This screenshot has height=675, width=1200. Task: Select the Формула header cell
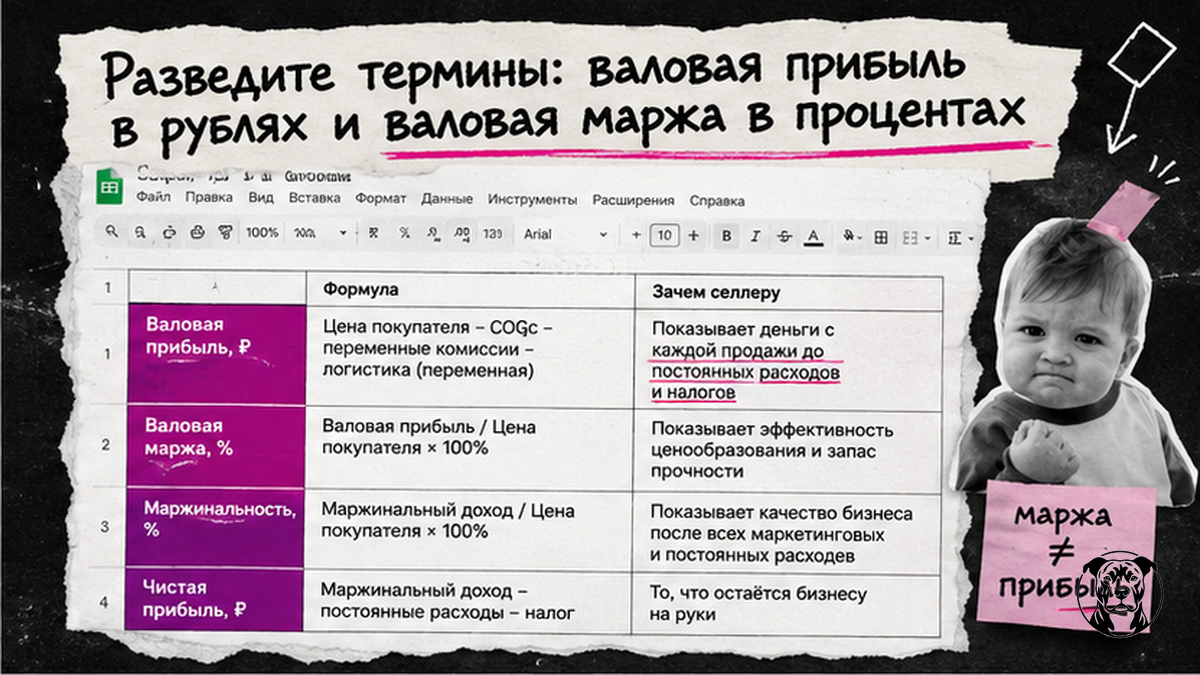469,290
